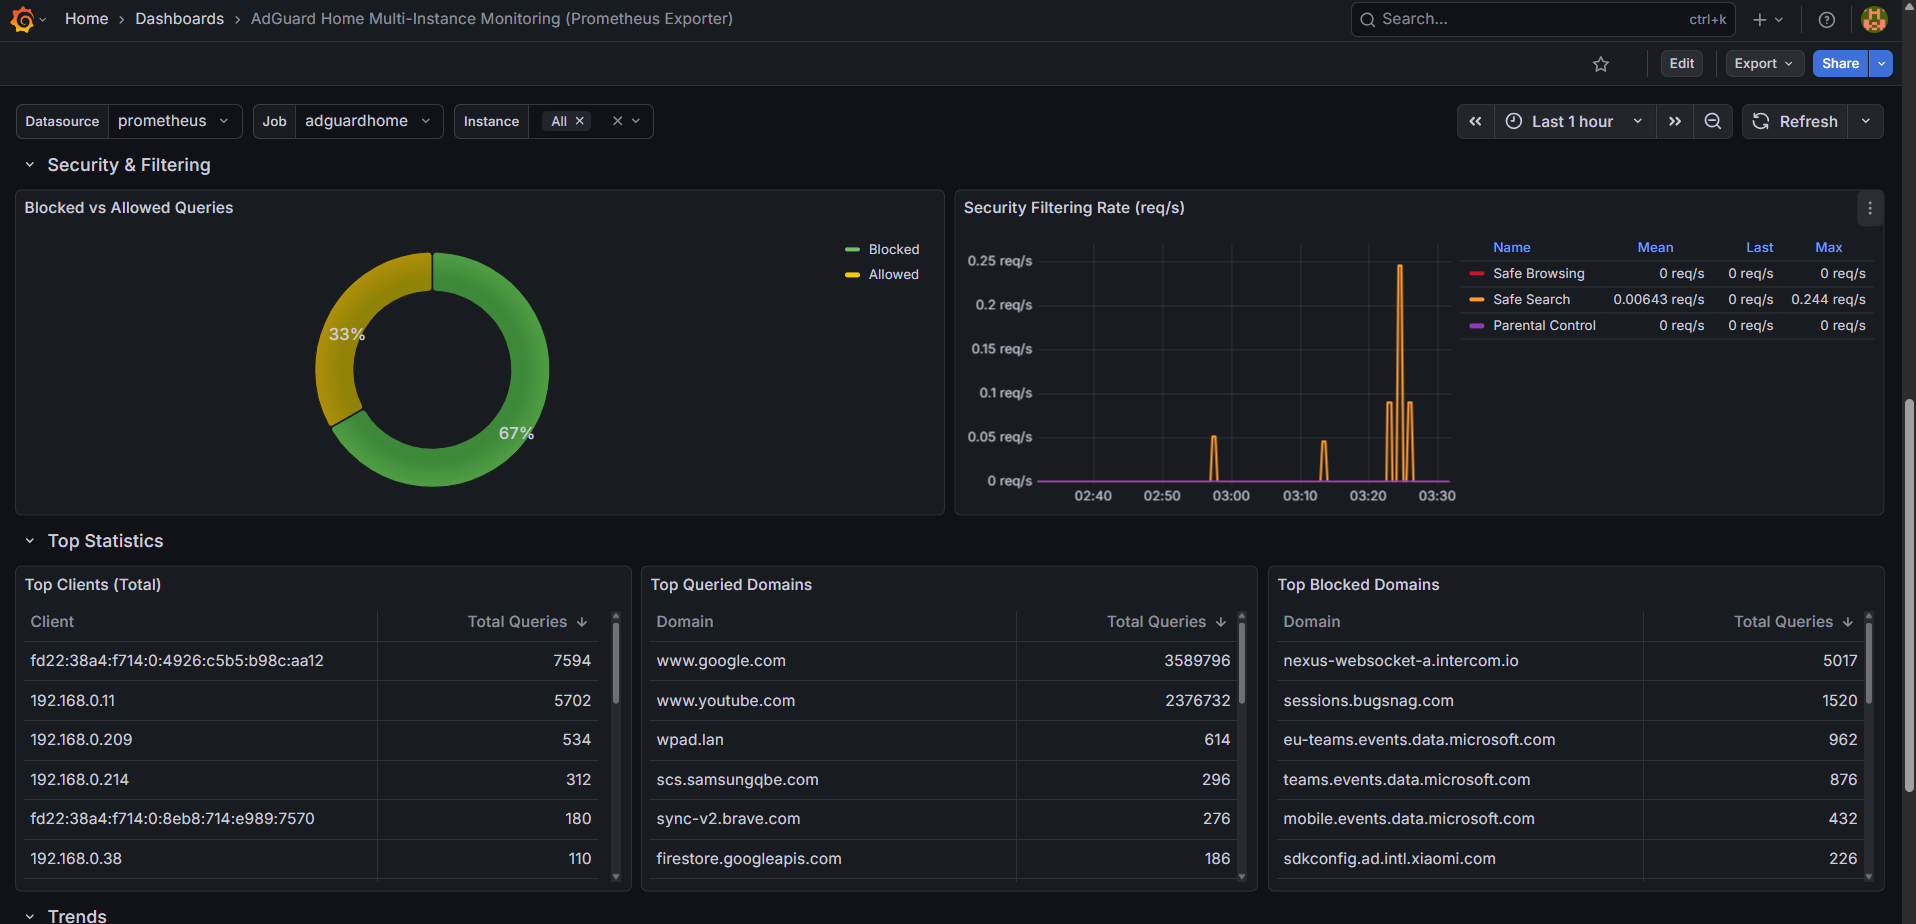Navigate to Dashboards breadcrumb
1916x924 pixels.
coord(180,19)
